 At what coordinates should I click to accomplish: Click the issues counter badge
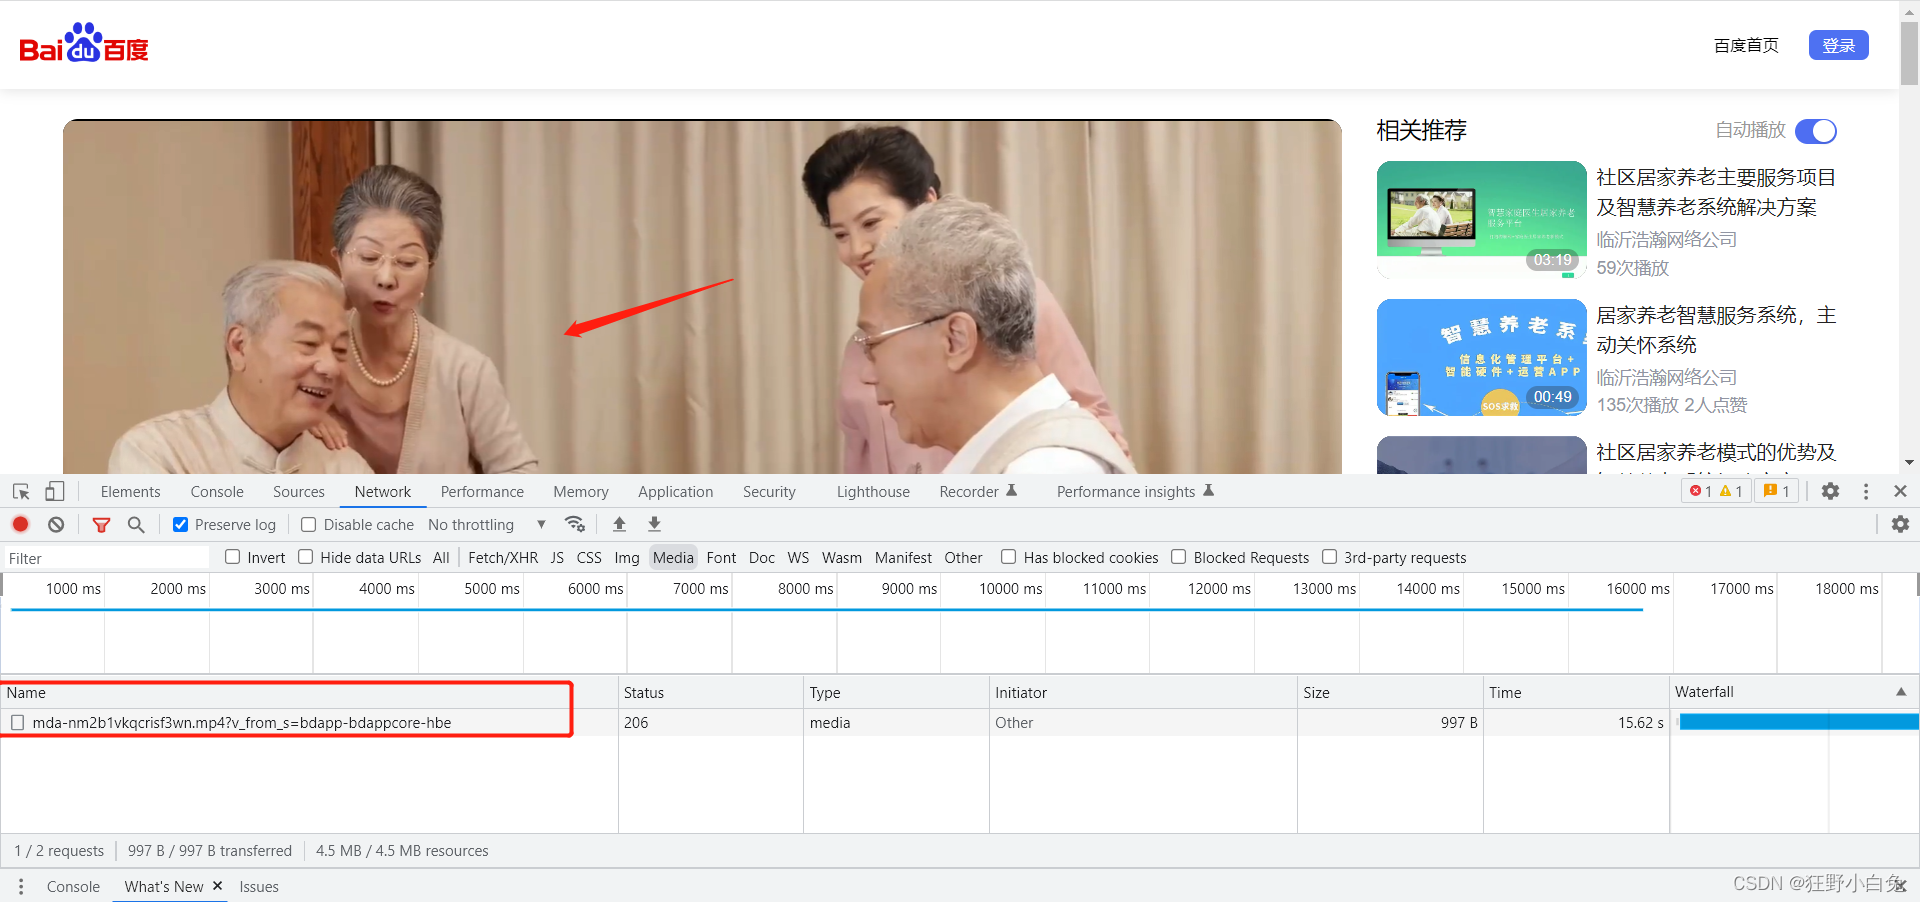click(x=1776, y=491)
